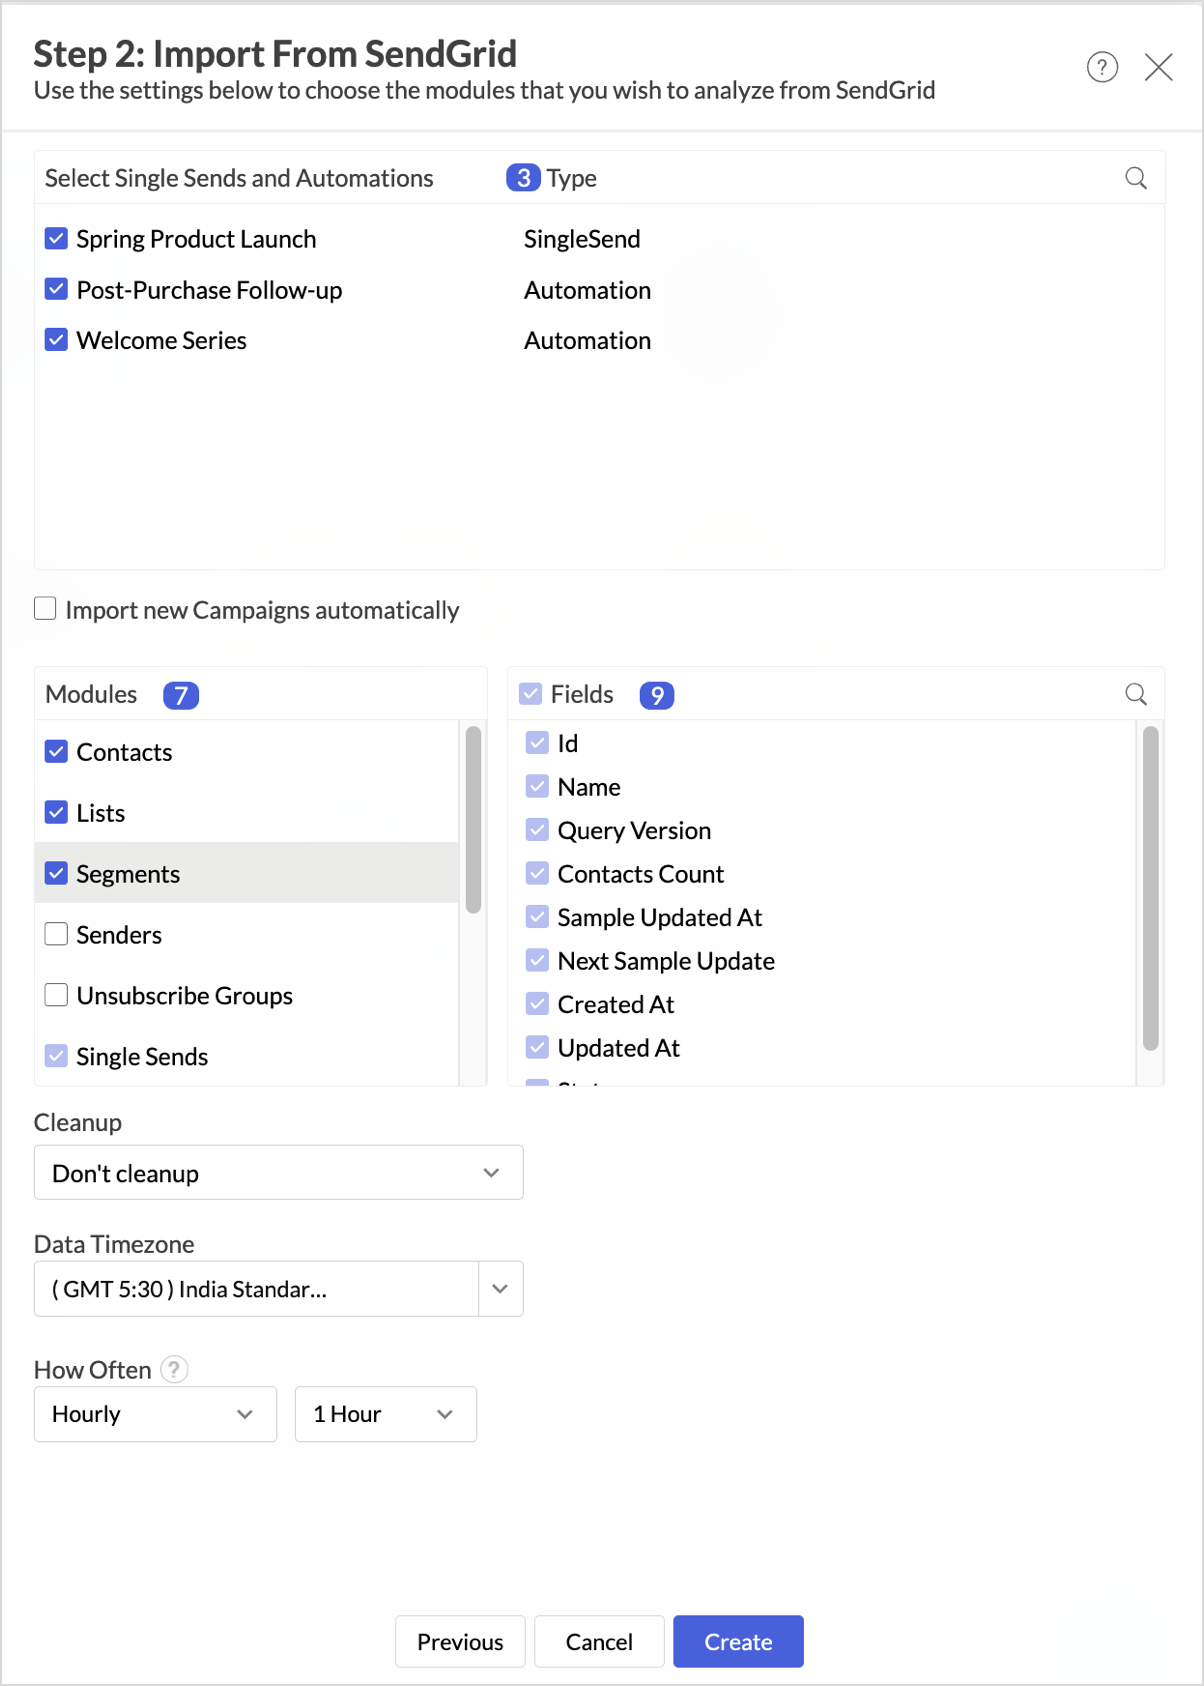Open the 1 Hour interval dropdown
1204x1686 pixels.
click(x=385, y=1414)
